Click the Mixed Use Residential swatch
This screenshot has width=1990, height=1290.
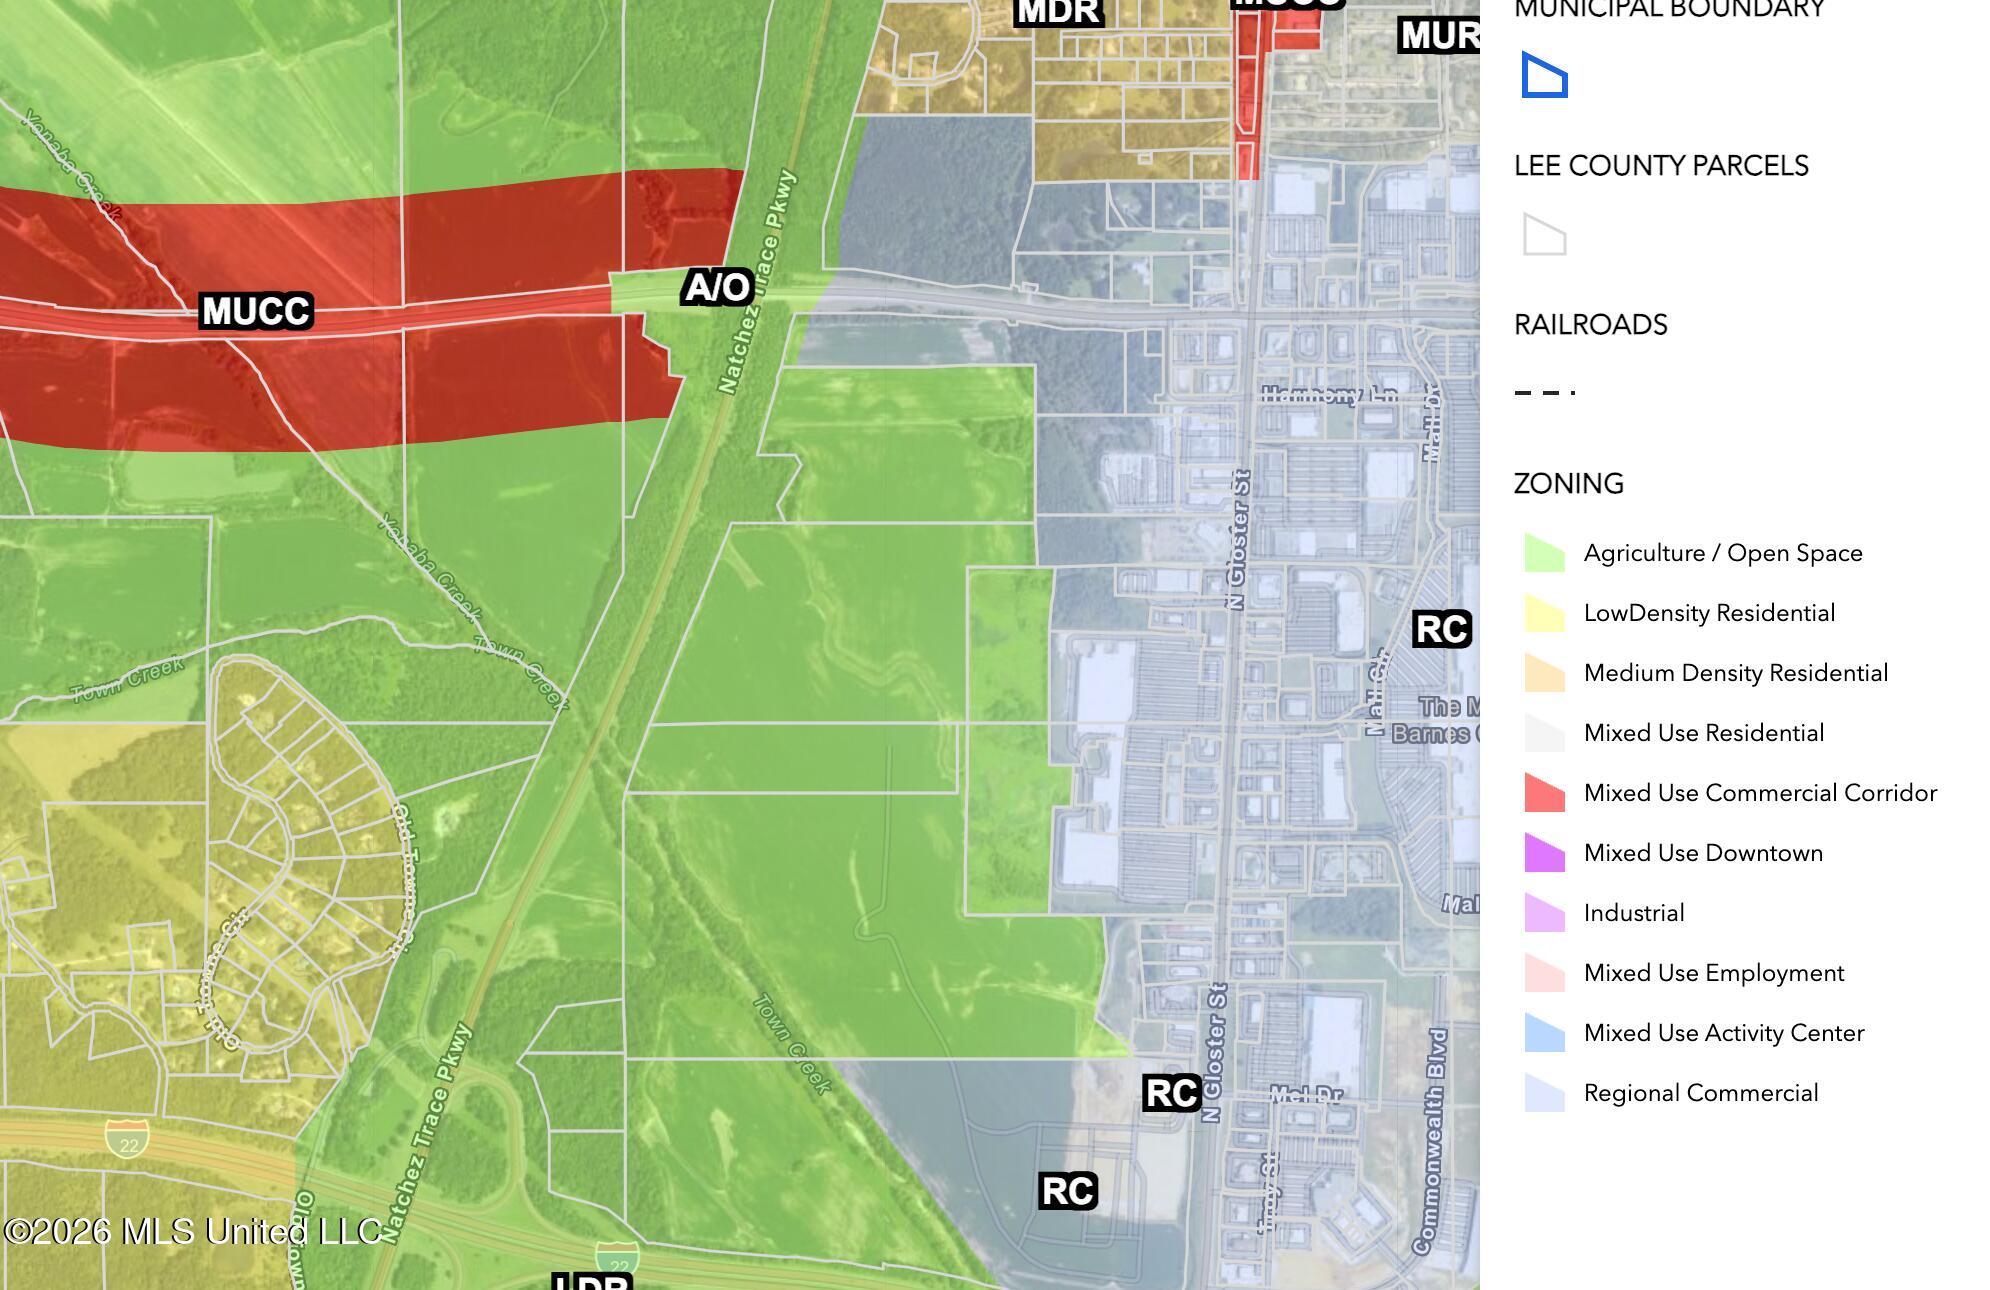click(1545, 733)
